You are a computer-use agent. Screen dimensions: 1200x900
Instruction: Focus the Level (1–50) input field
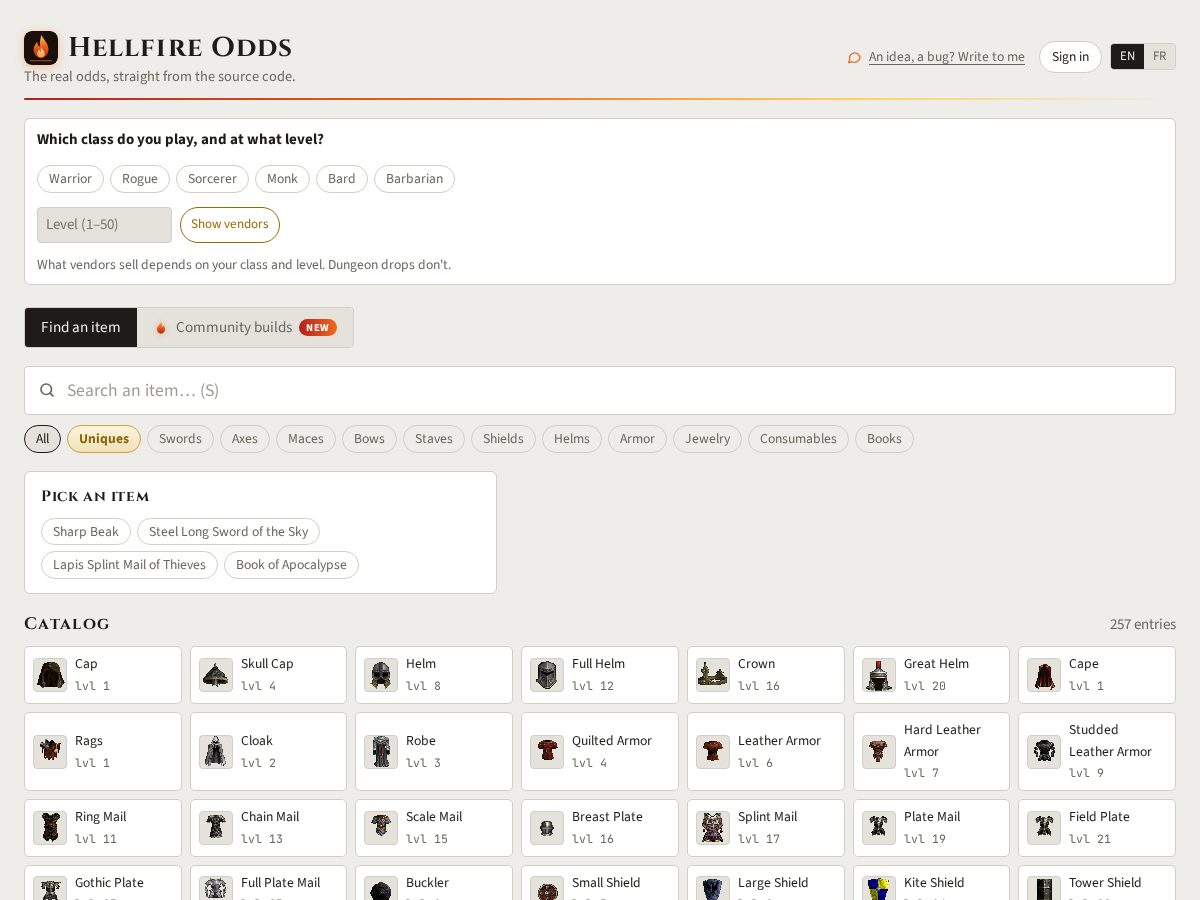click(104, 225)
